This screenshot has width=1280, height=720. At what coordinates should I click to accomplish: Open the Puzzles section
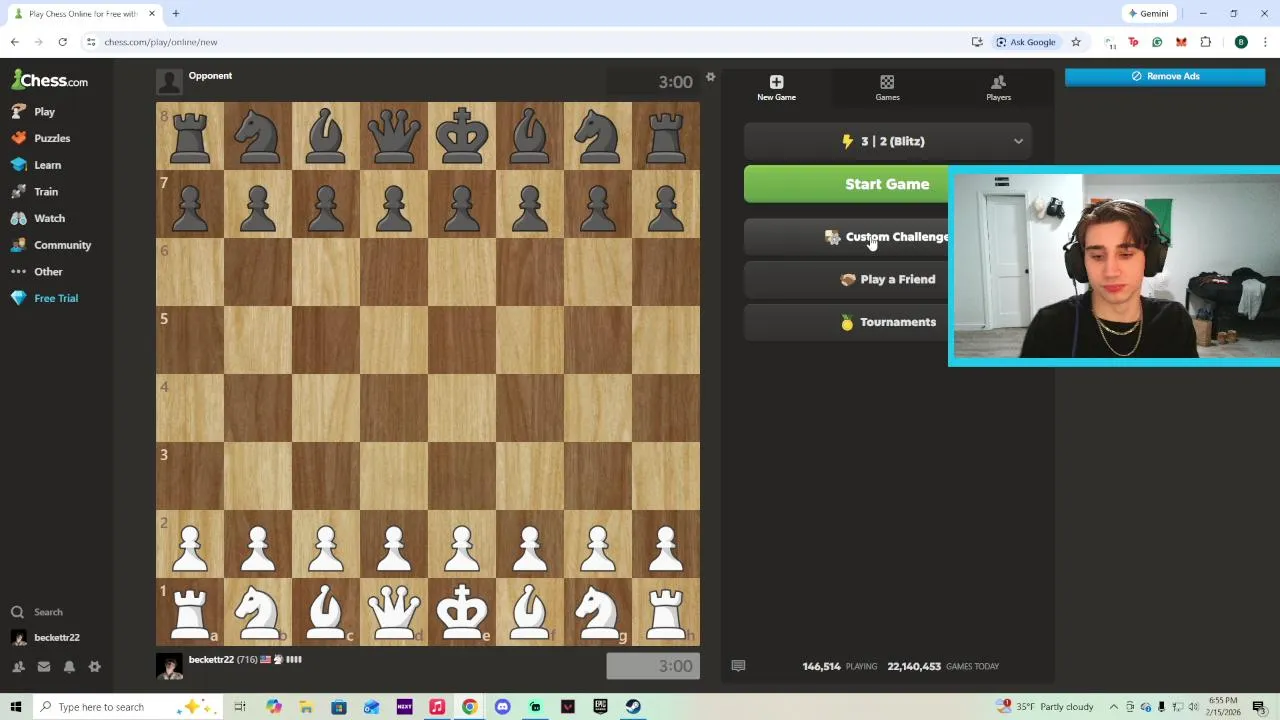pos(51,138)
